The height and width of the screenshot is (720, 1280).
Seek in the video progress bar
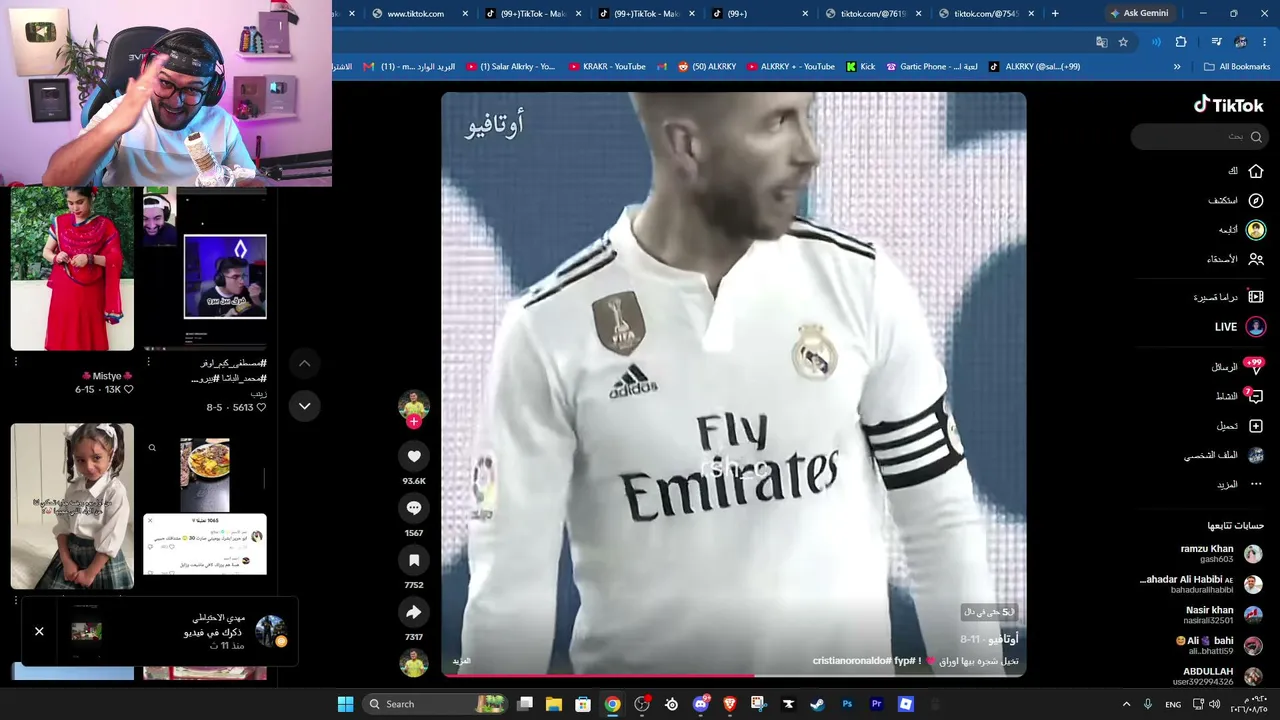(734, 675)
